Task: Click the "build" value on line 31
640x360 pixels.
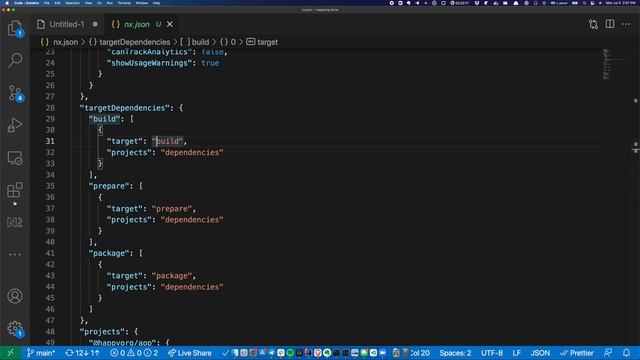Action: (x=167, y=141)
